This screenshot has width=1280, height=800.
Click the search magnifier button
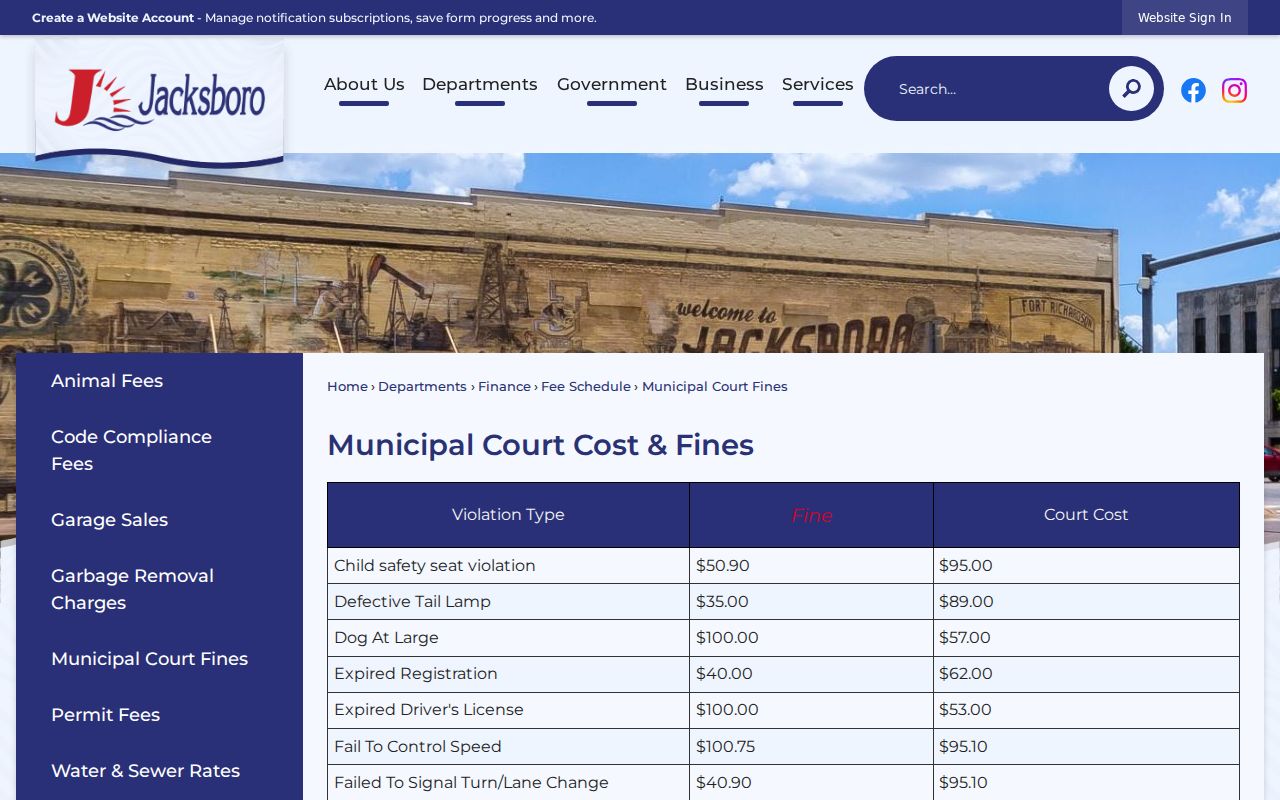(1131, 89)
